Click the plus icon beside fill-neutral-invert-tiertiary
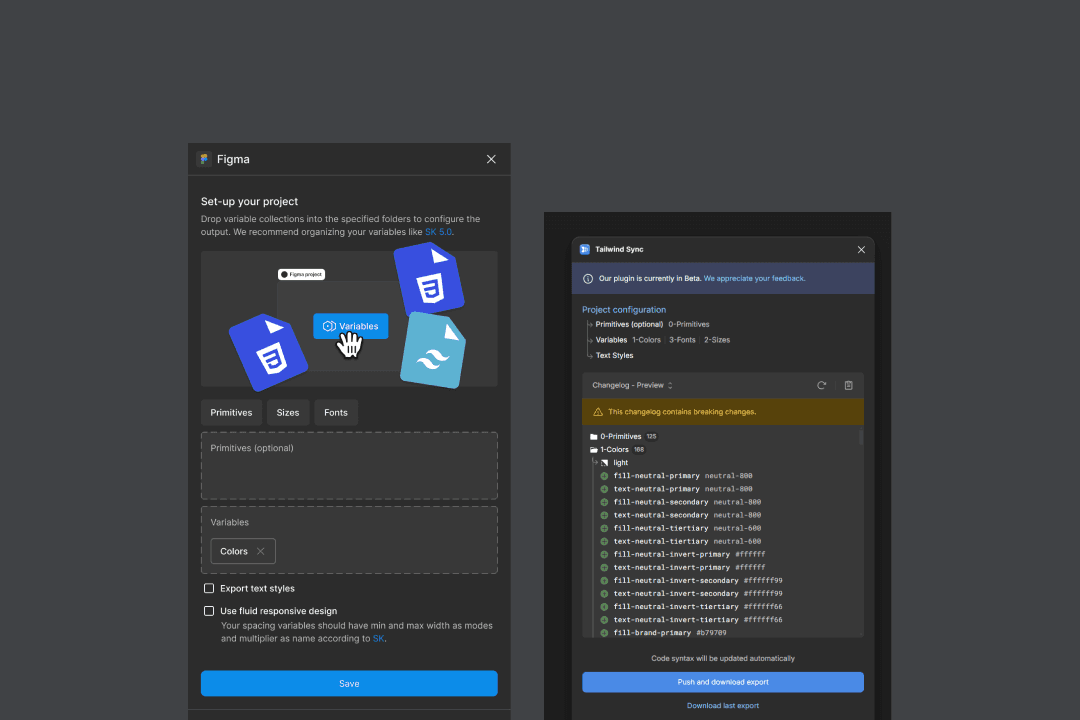 click(x=604, y=607)
